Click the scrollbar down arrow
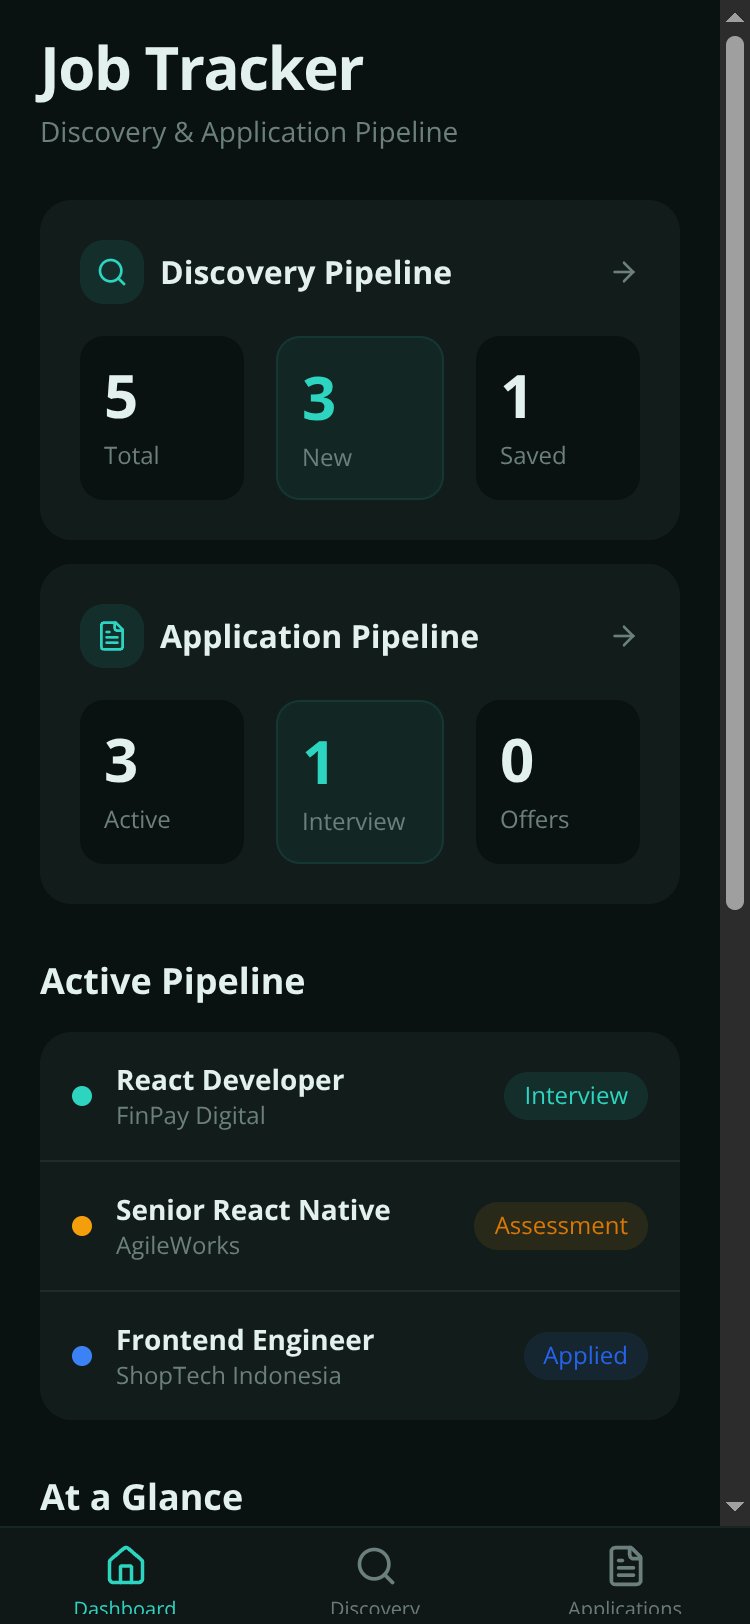This screenshot has height=1624, width=750. pos(735,1506)
